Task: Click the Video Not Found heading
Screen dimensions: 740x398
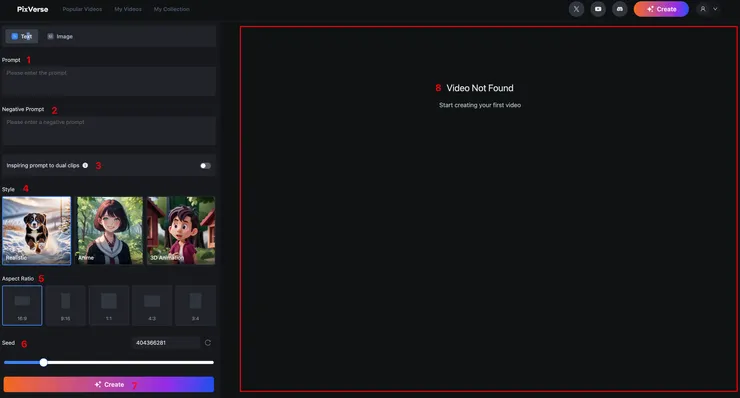Action: coord(480,88)
